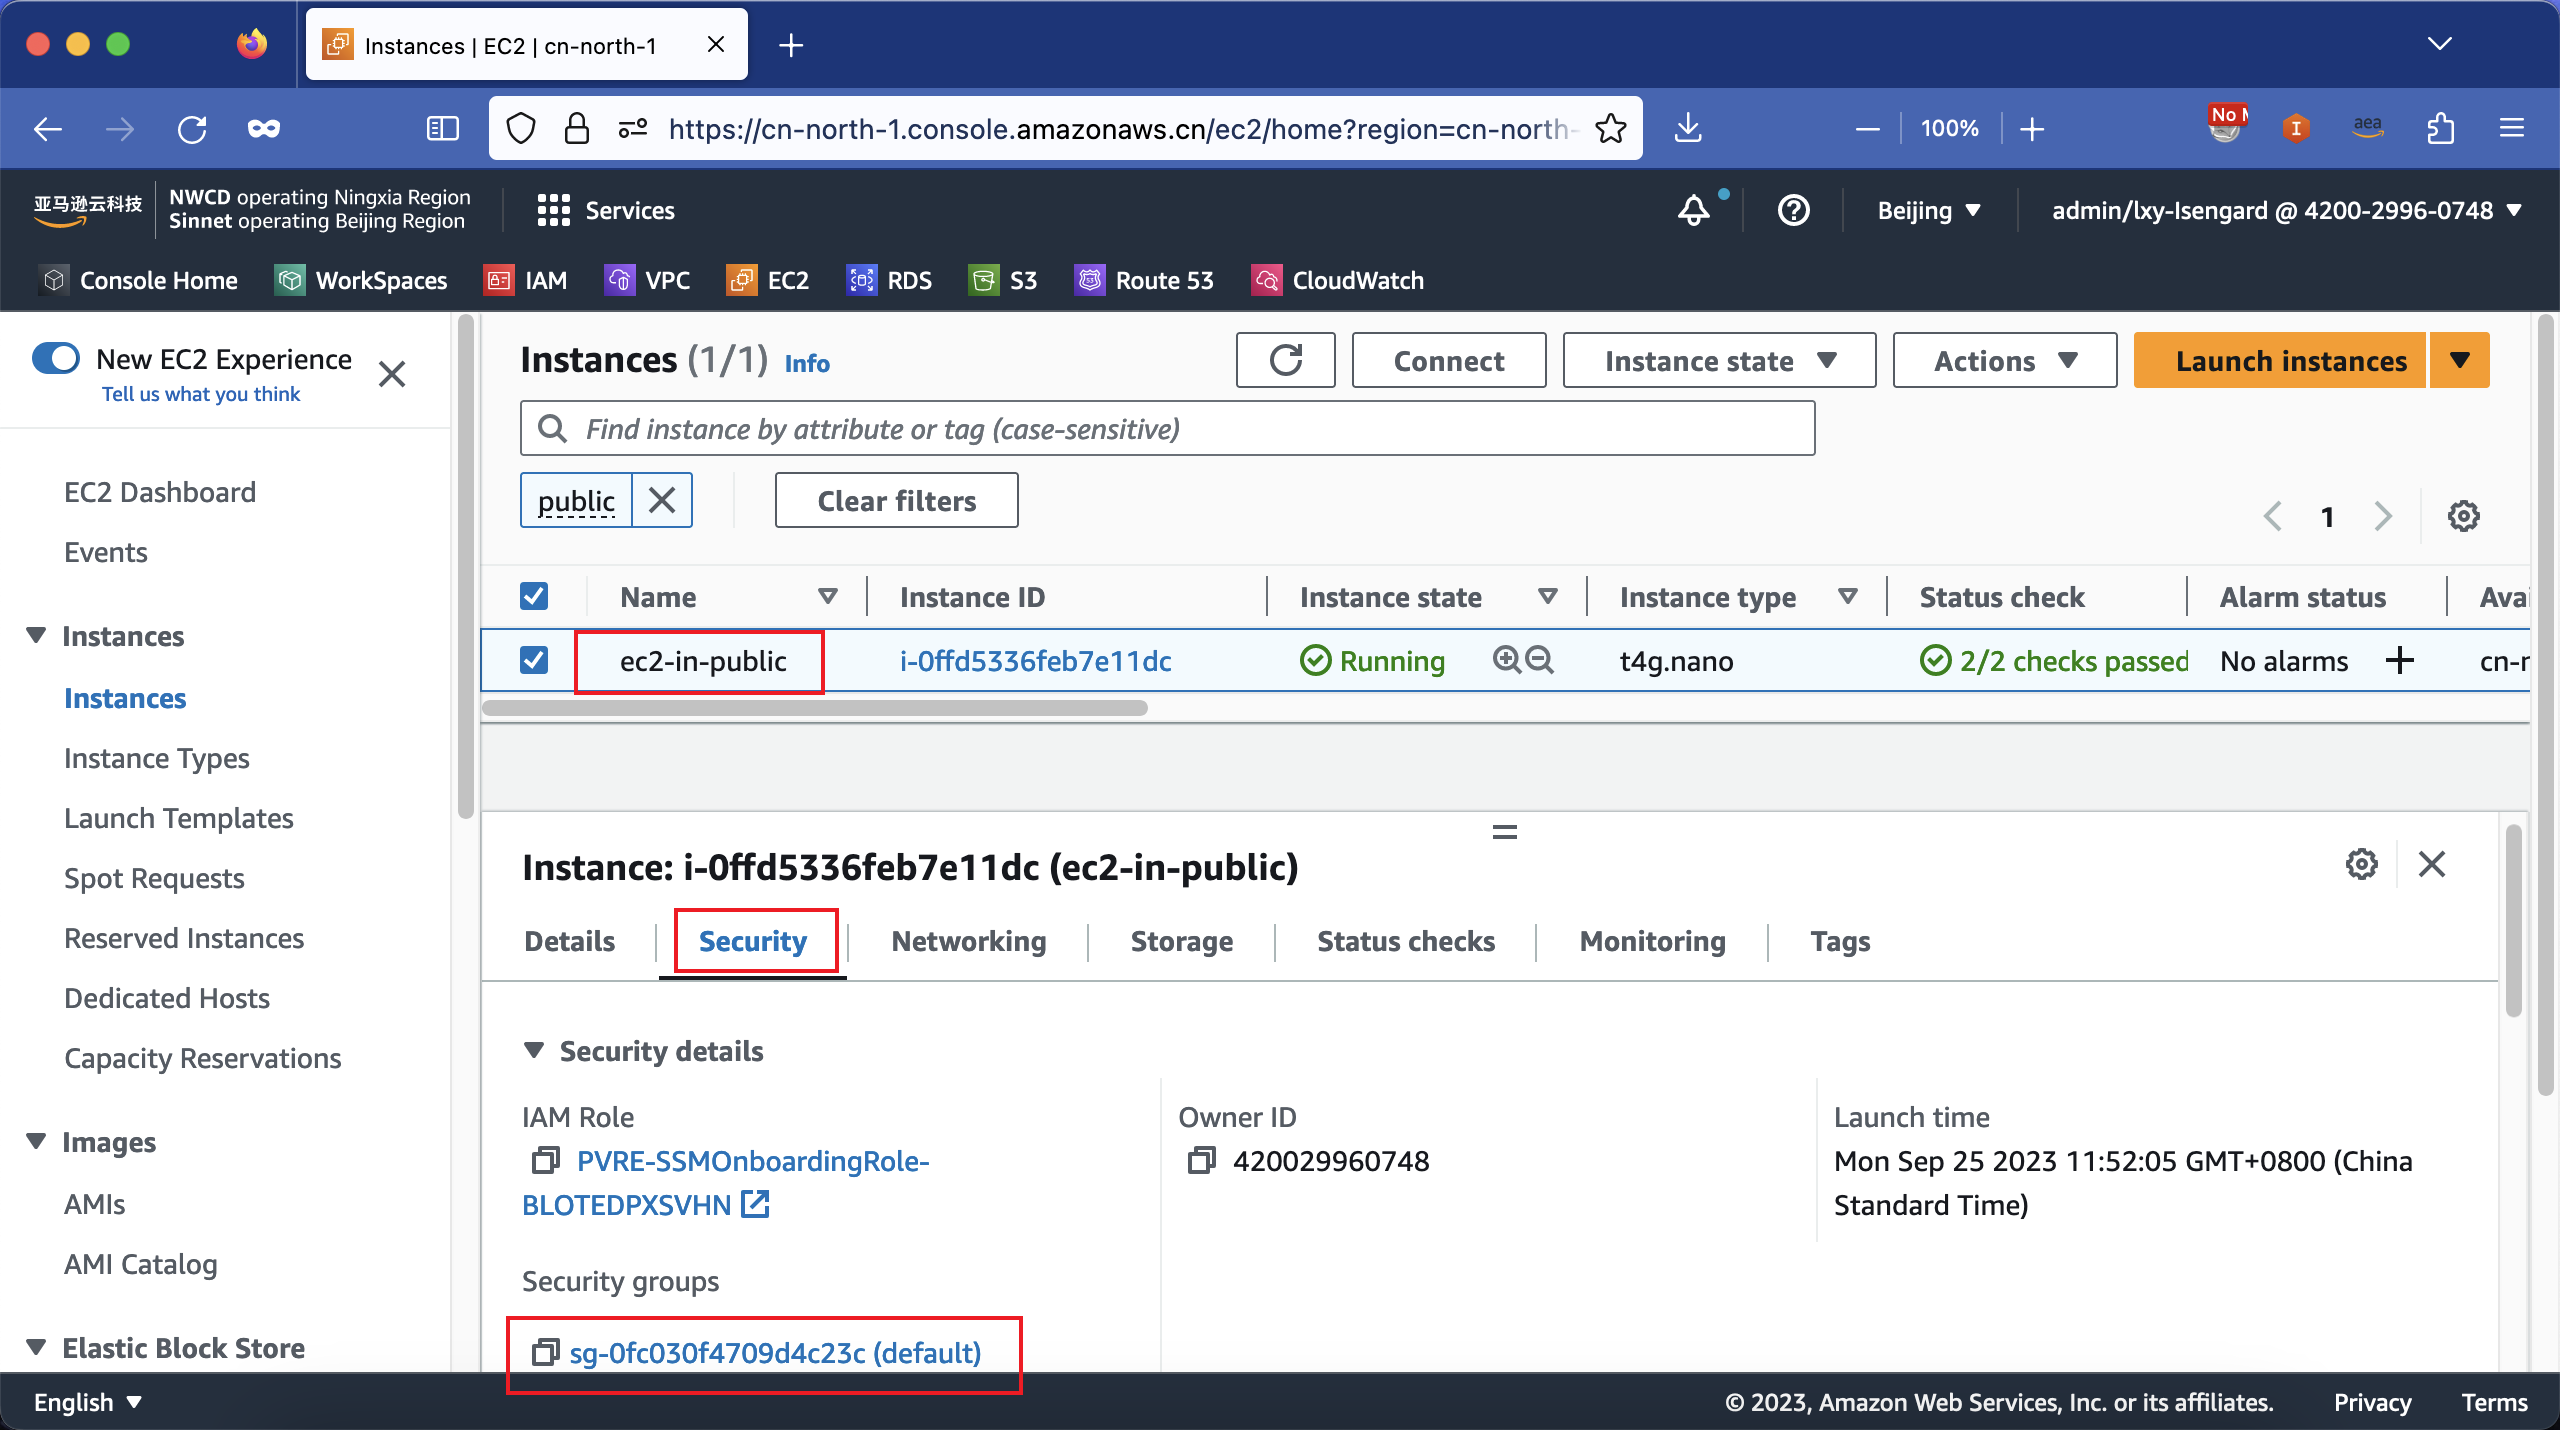Image resolution: width=2560 pixels, height=1430 pixels.
Task: Reload the page with the refresh icon
Action: coord(191,128)
